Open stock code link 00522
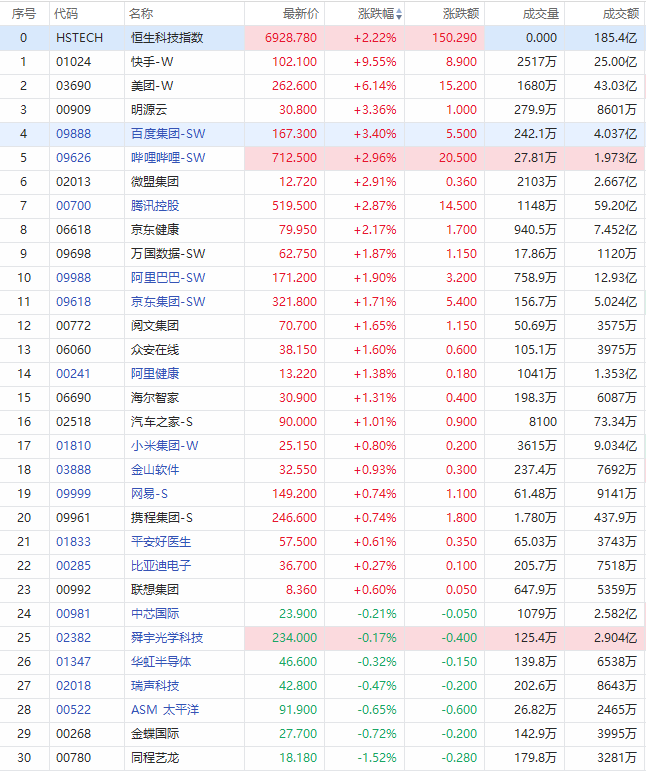Viewport: 646px width, 771px height. coord(73,710)
